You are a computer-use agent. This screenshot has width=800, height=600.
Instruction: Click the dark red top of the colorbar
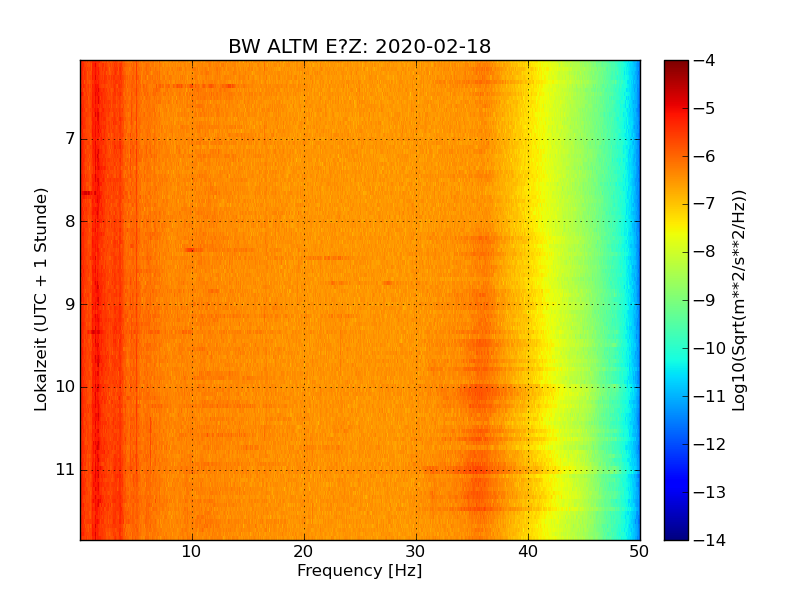pos(676,69)
